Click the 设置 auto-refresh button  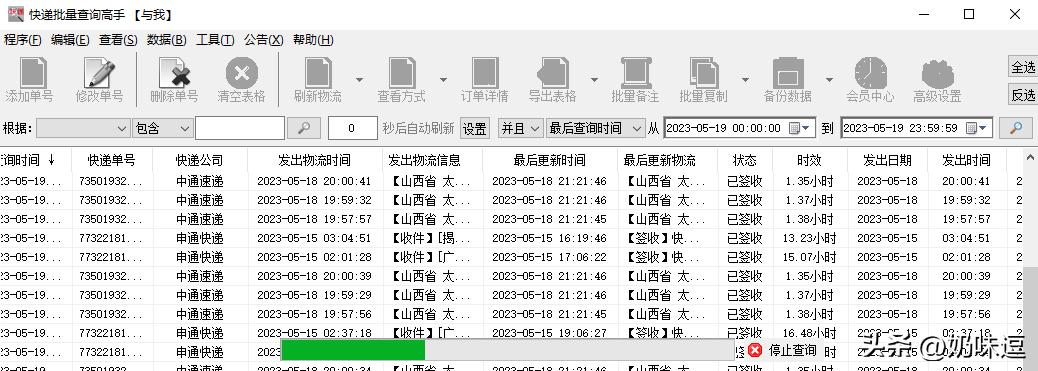click(475, 129)
